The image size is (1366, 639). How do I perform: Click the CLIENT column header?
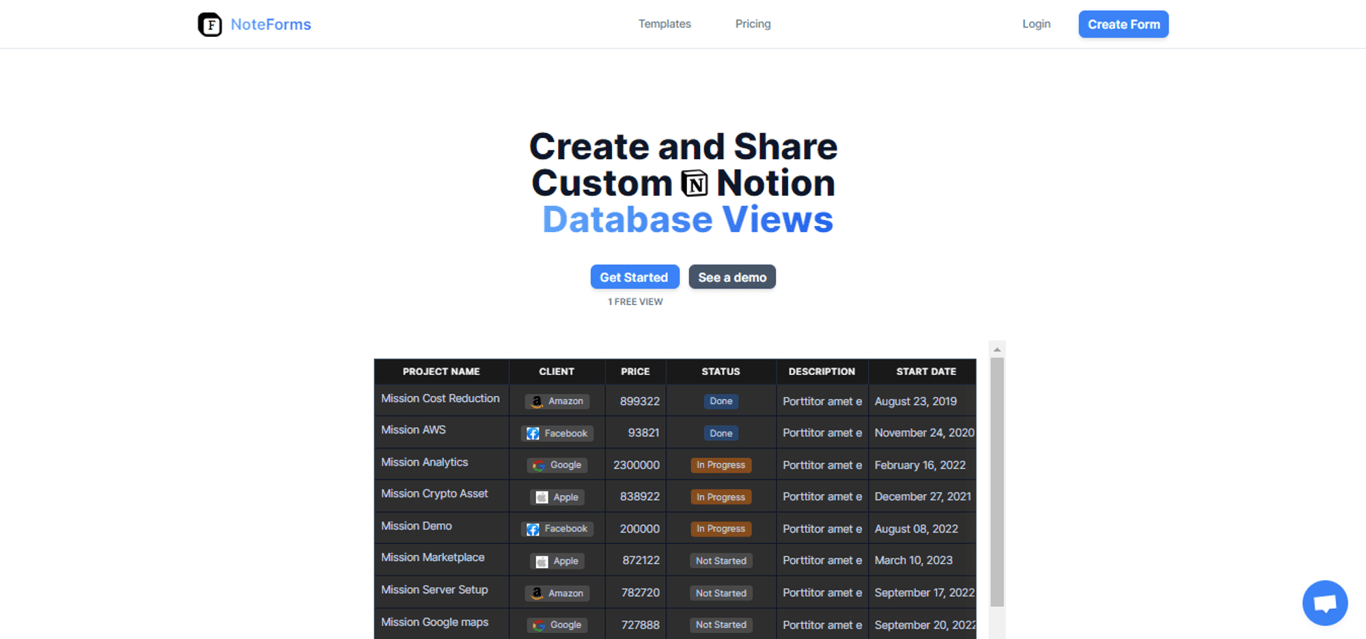557,371
